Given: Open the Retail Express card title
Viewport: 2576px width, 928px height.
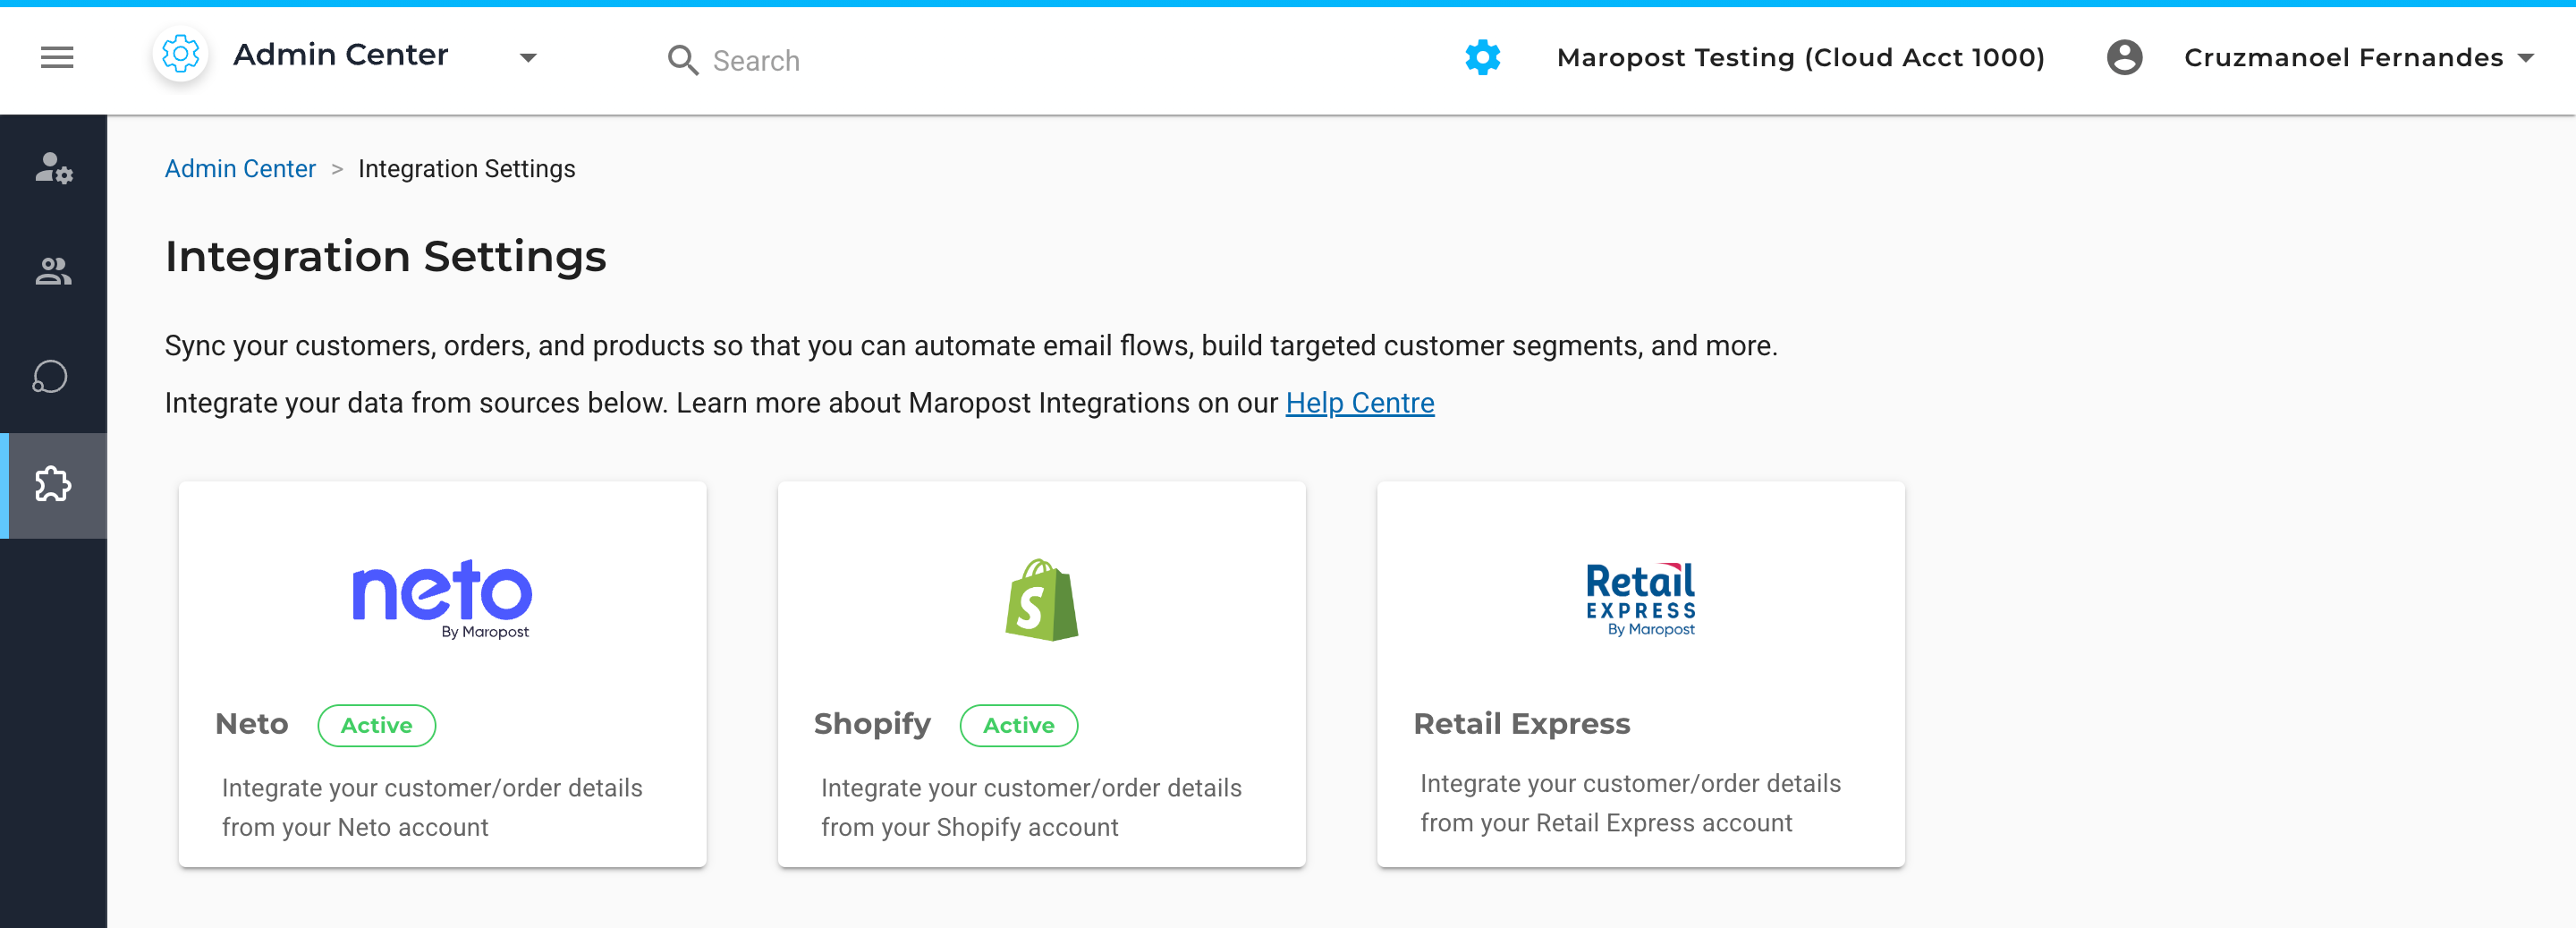Looking at the screenshot, I should (x=1521, y=724).
